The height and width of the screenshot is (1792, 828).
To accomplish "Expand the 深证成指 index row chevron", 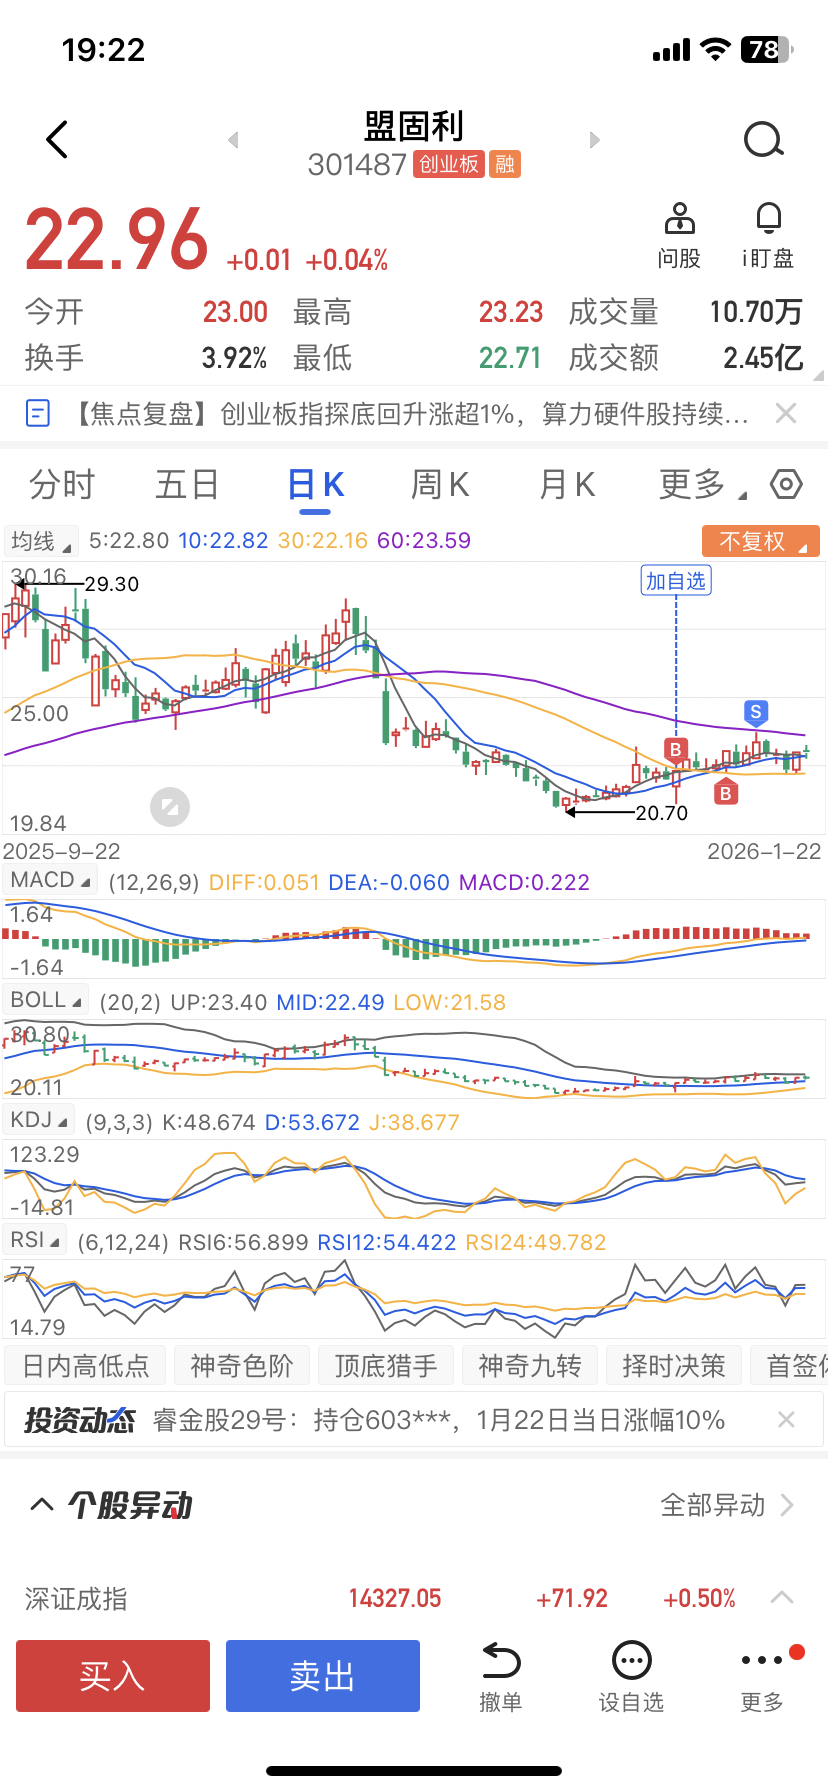I will pos(782,1598).
